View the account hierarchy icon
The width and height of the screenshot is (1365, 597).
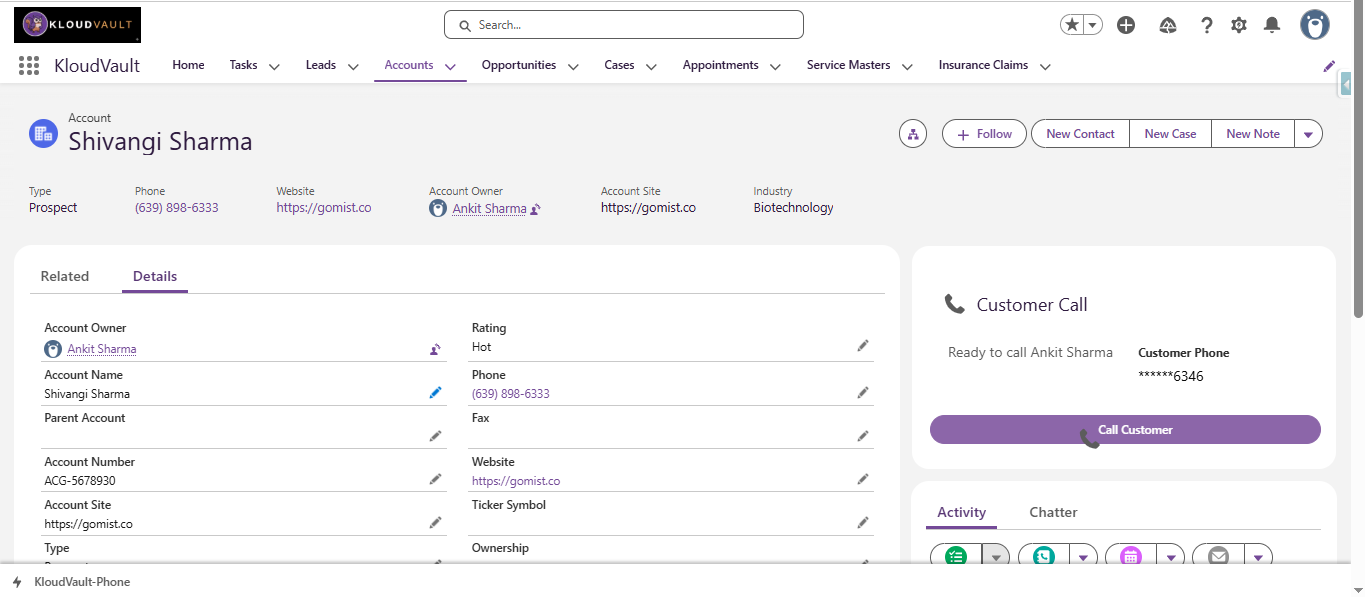tap(913, 134)
